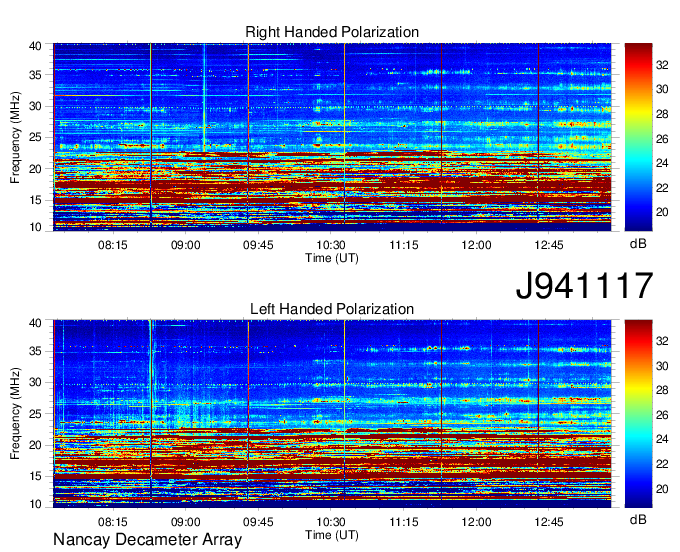680x552 pixels.
Task: Click 35 frequency tick of Left Handed plot
Action: (36, 351)
